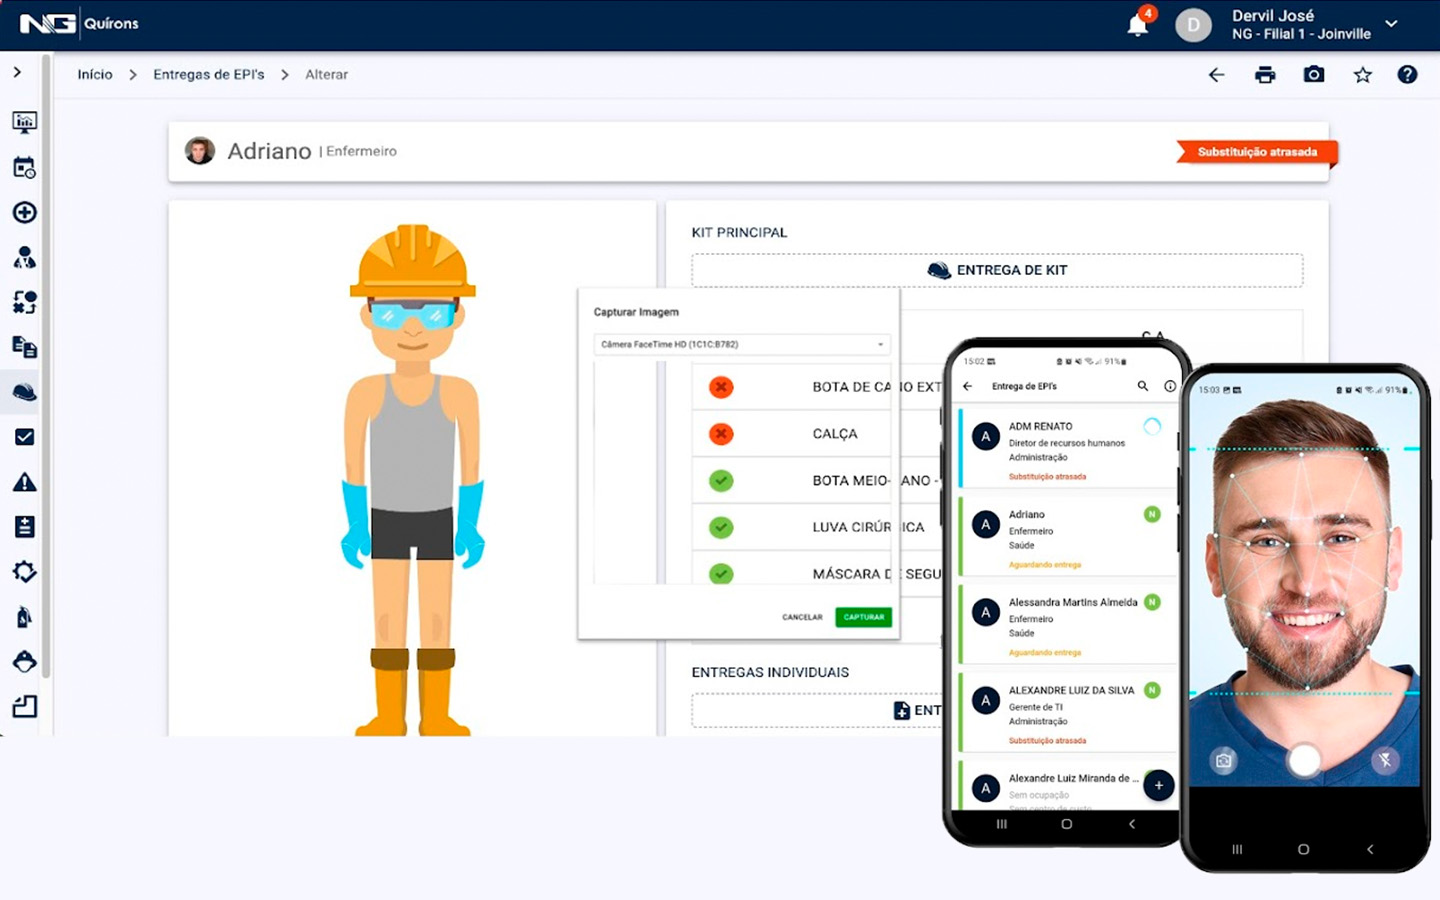Viewport: 1440px width, 900px height.
Task: Mark page as favorite with star
Action: tap(1362, 75)
